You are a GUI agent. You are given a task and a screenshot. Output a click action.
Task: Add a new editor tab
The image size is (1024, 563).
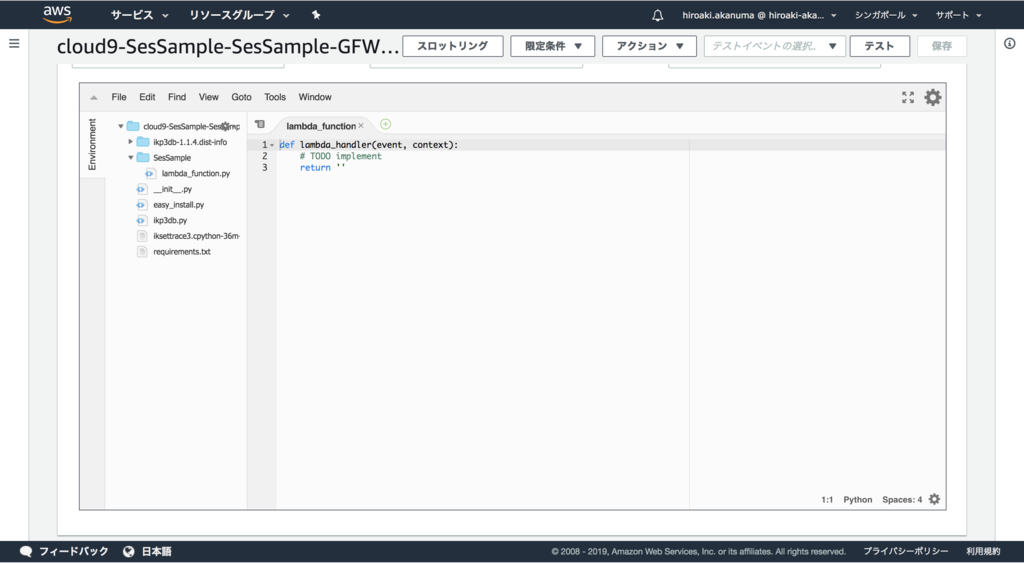coord(385,124)
